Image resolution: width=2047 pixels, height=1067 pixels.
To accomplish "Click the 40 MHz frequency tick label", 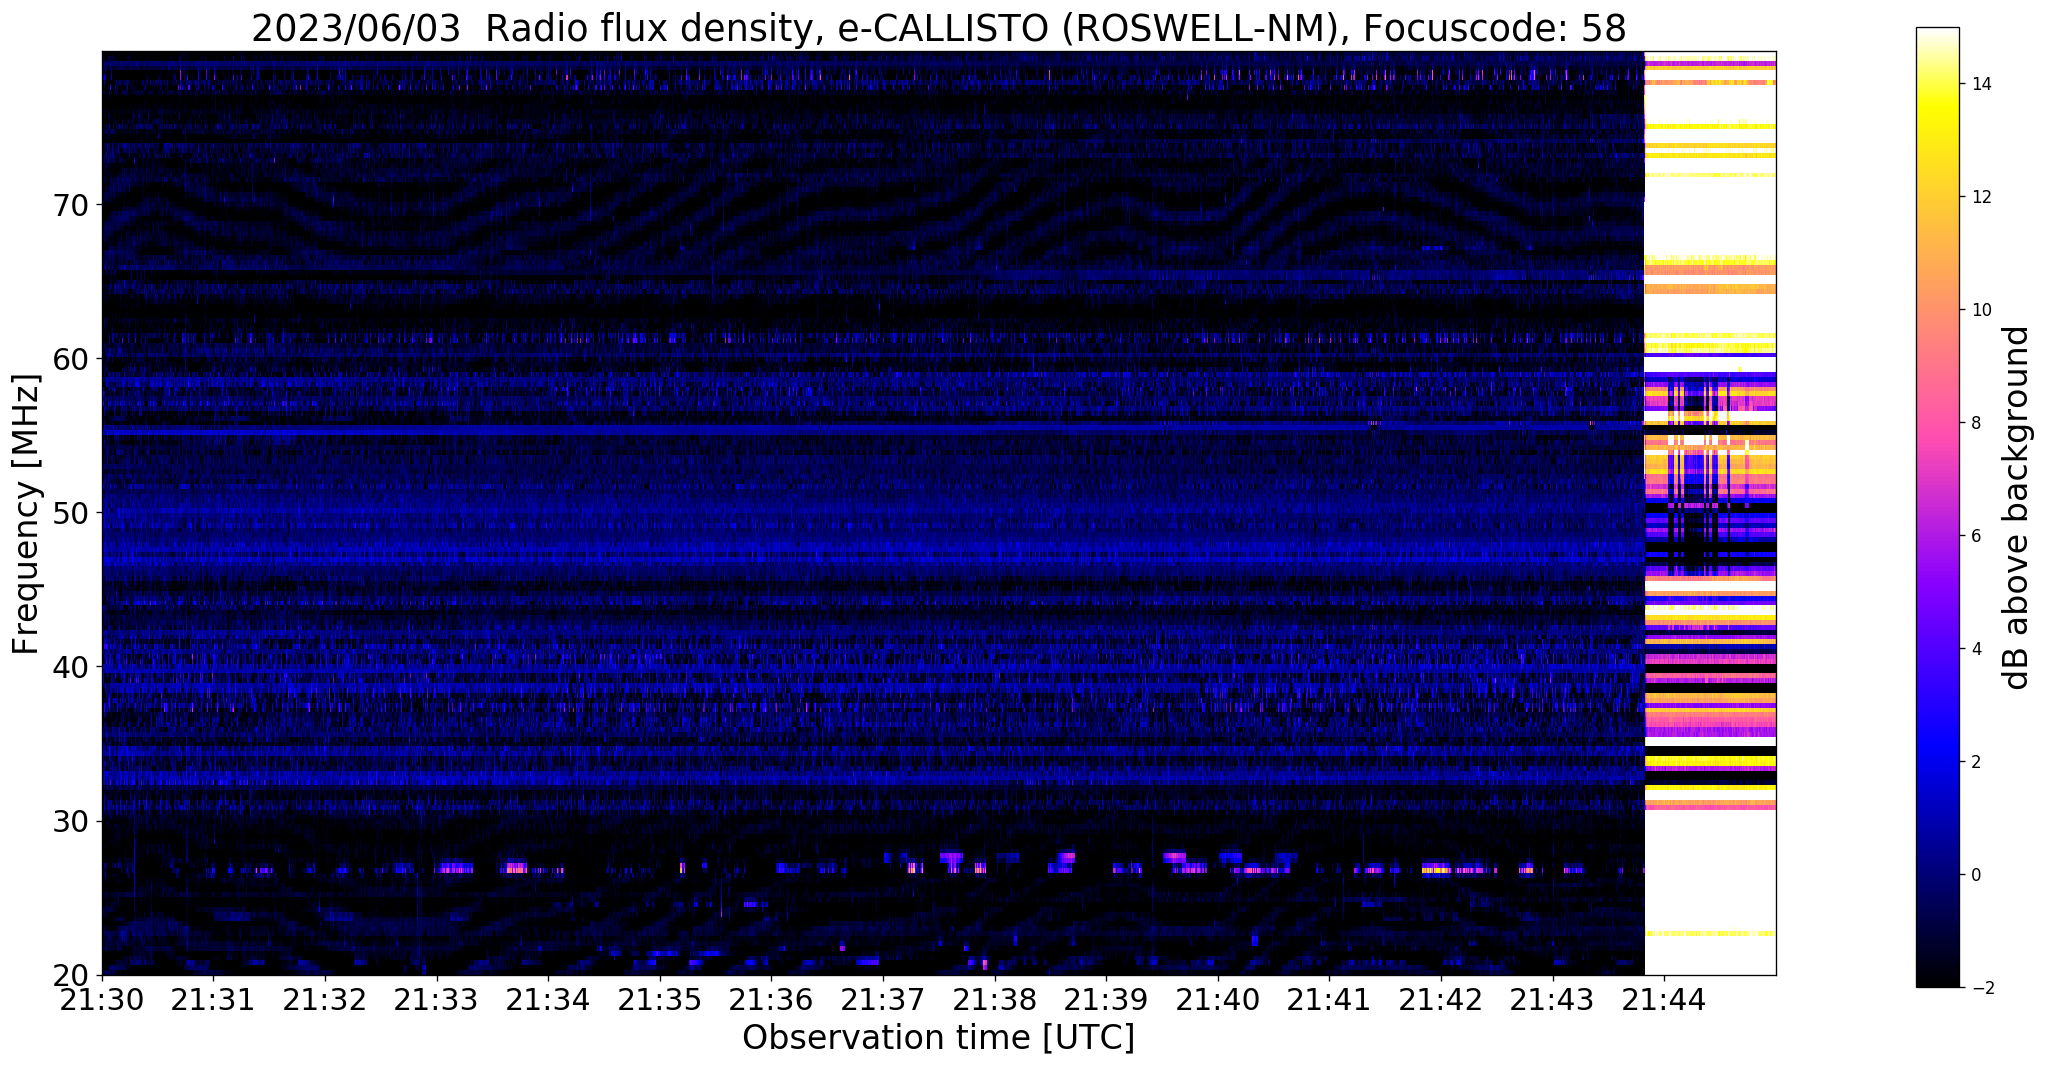I will 72,667.
